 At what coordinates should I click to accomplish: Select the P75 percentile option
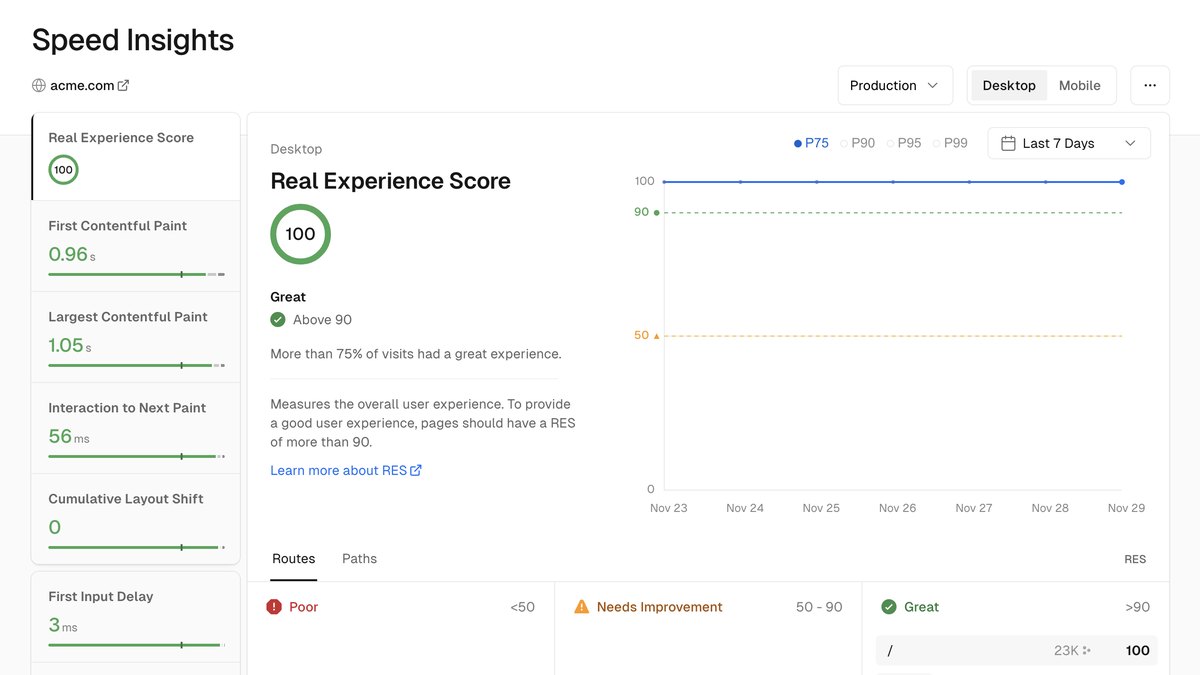pyautogui.click(x=811, y=143)
